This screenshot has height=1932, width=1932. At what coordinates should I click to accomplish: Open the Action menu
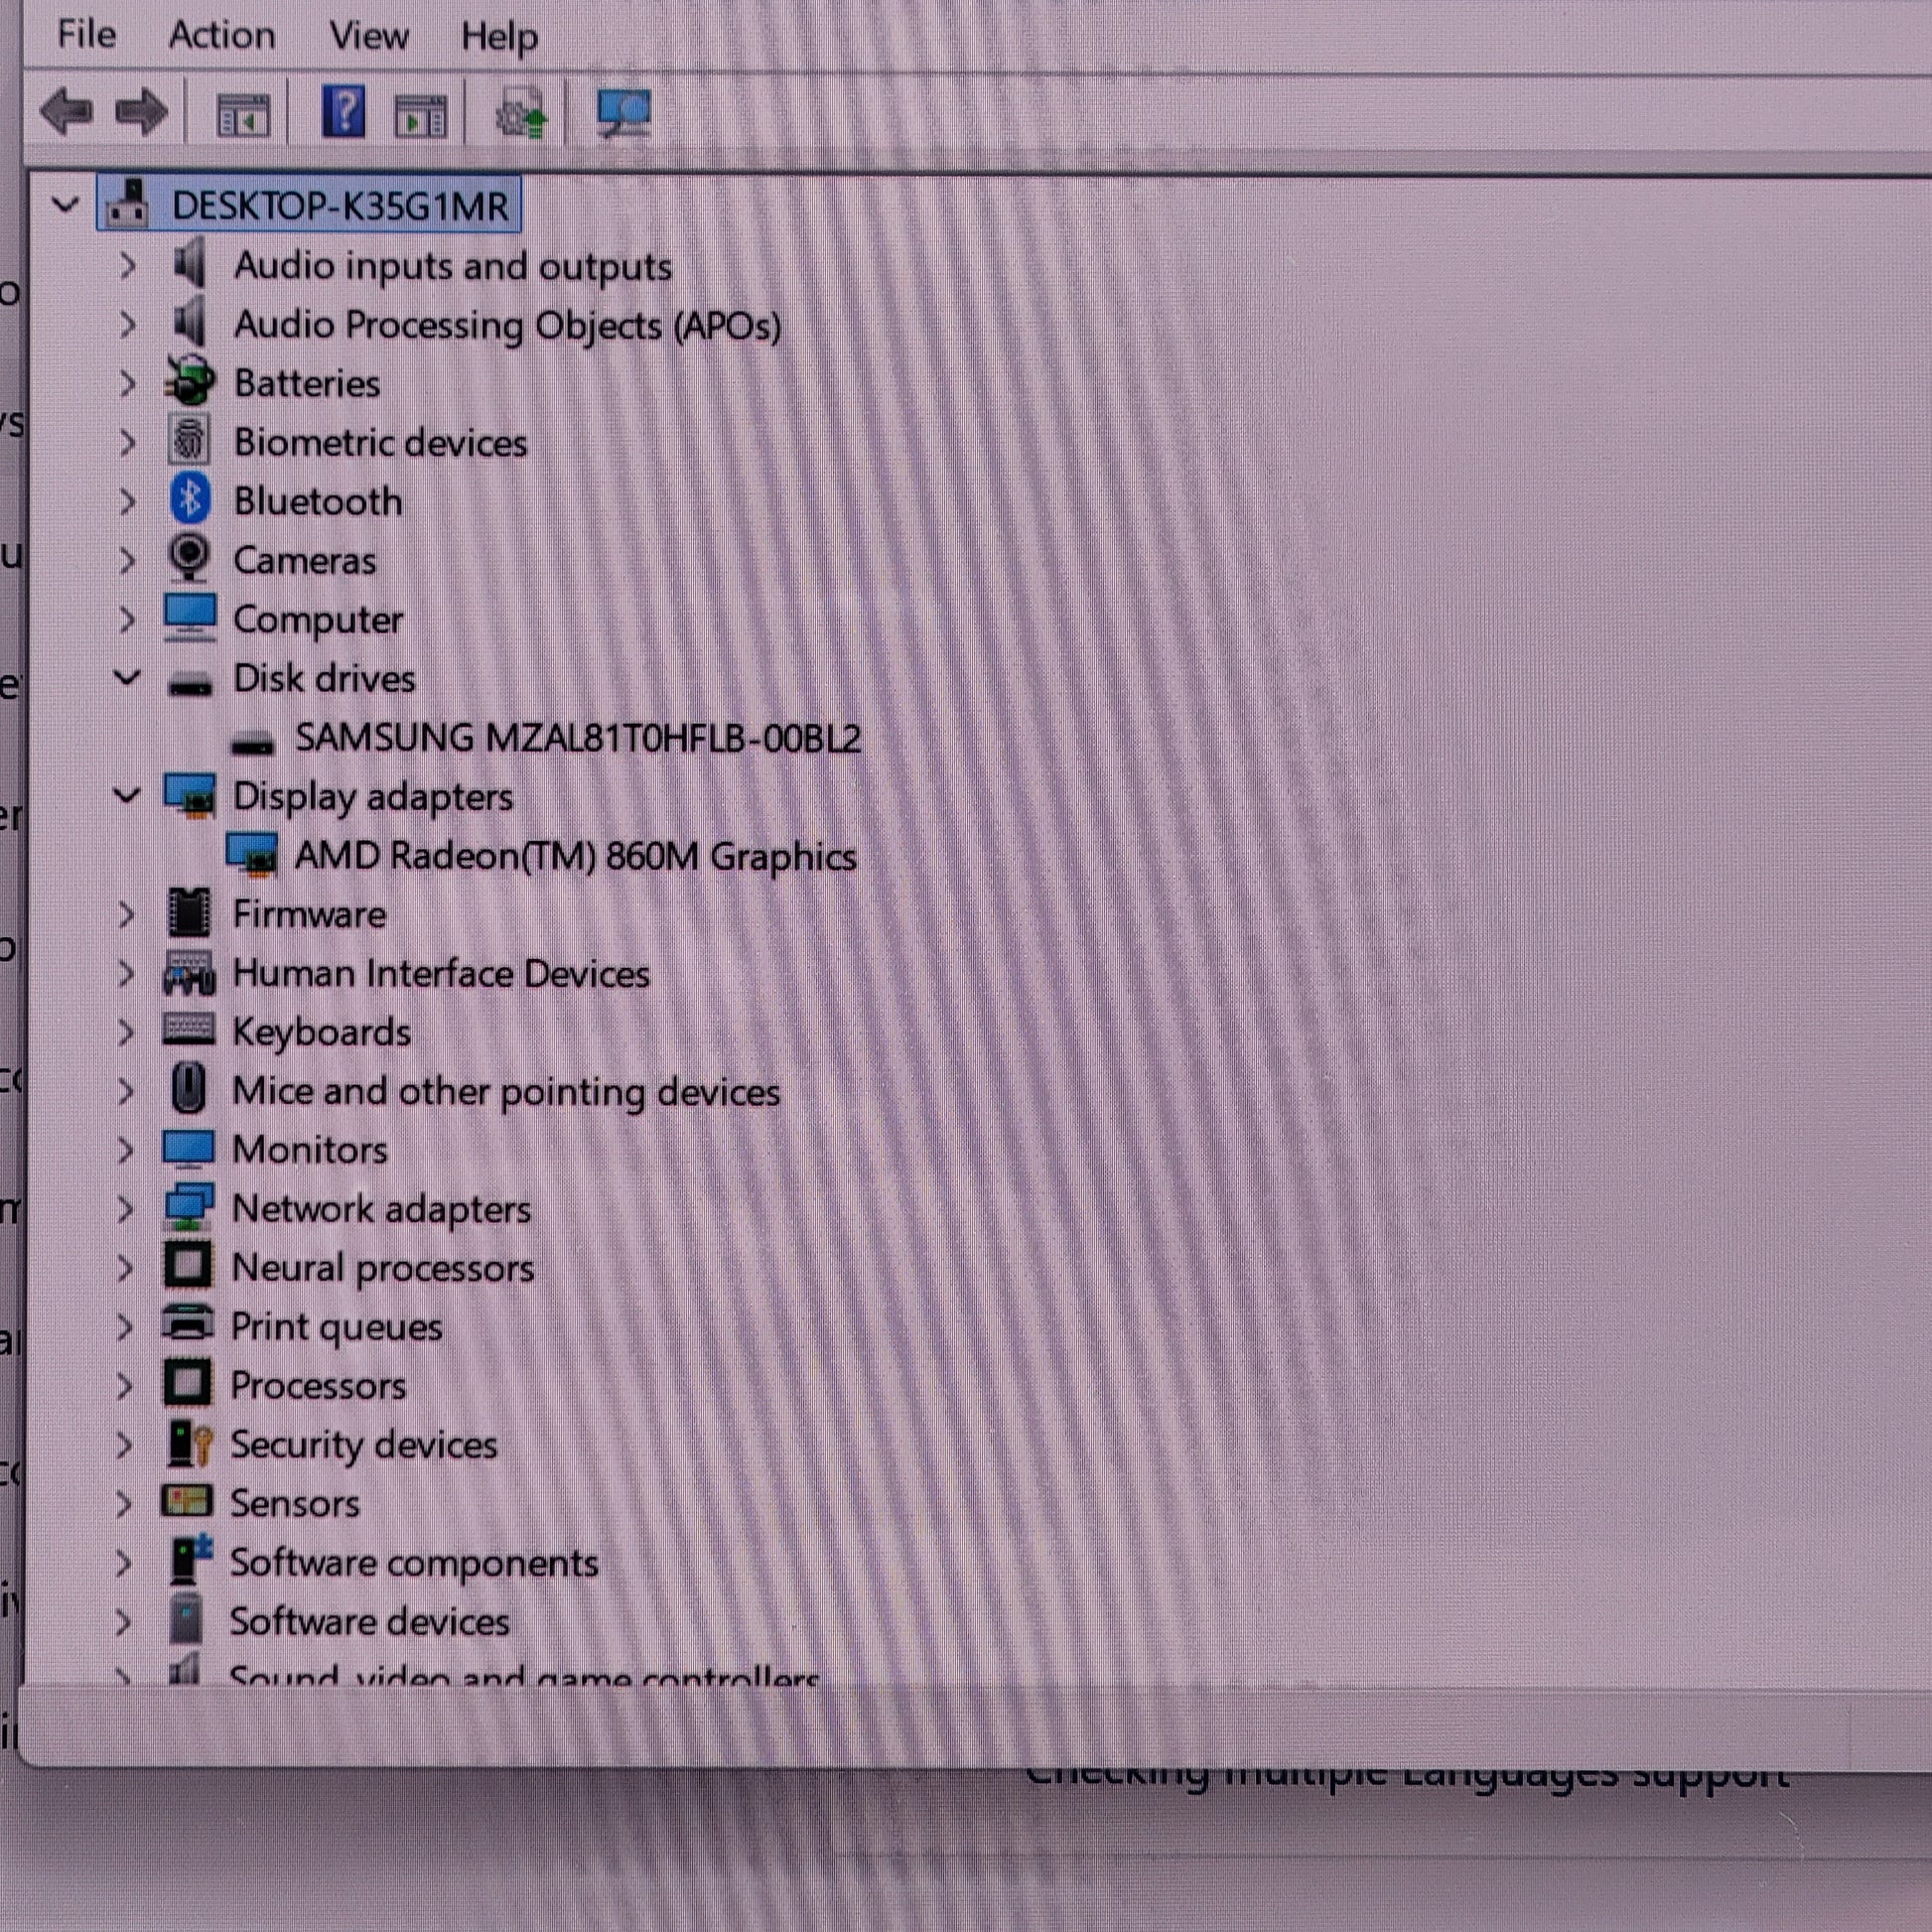pos(221,36)
